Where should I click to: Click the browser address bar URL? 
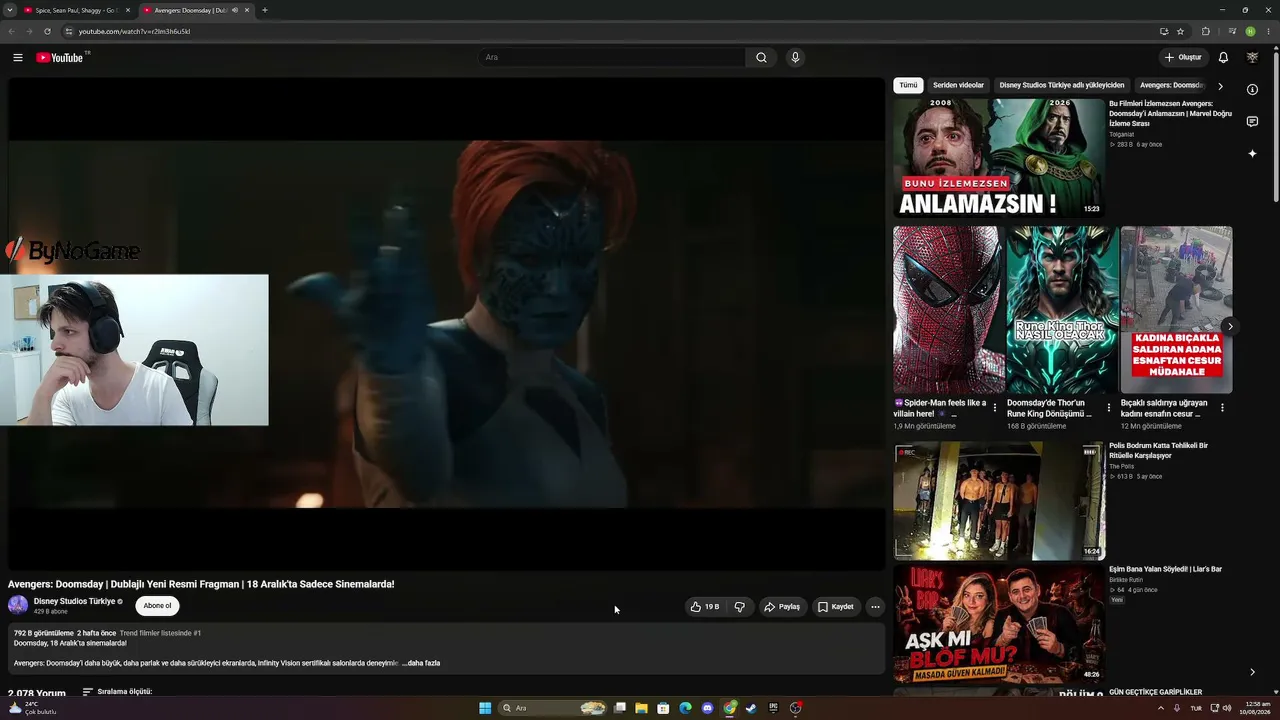(134, 31)
